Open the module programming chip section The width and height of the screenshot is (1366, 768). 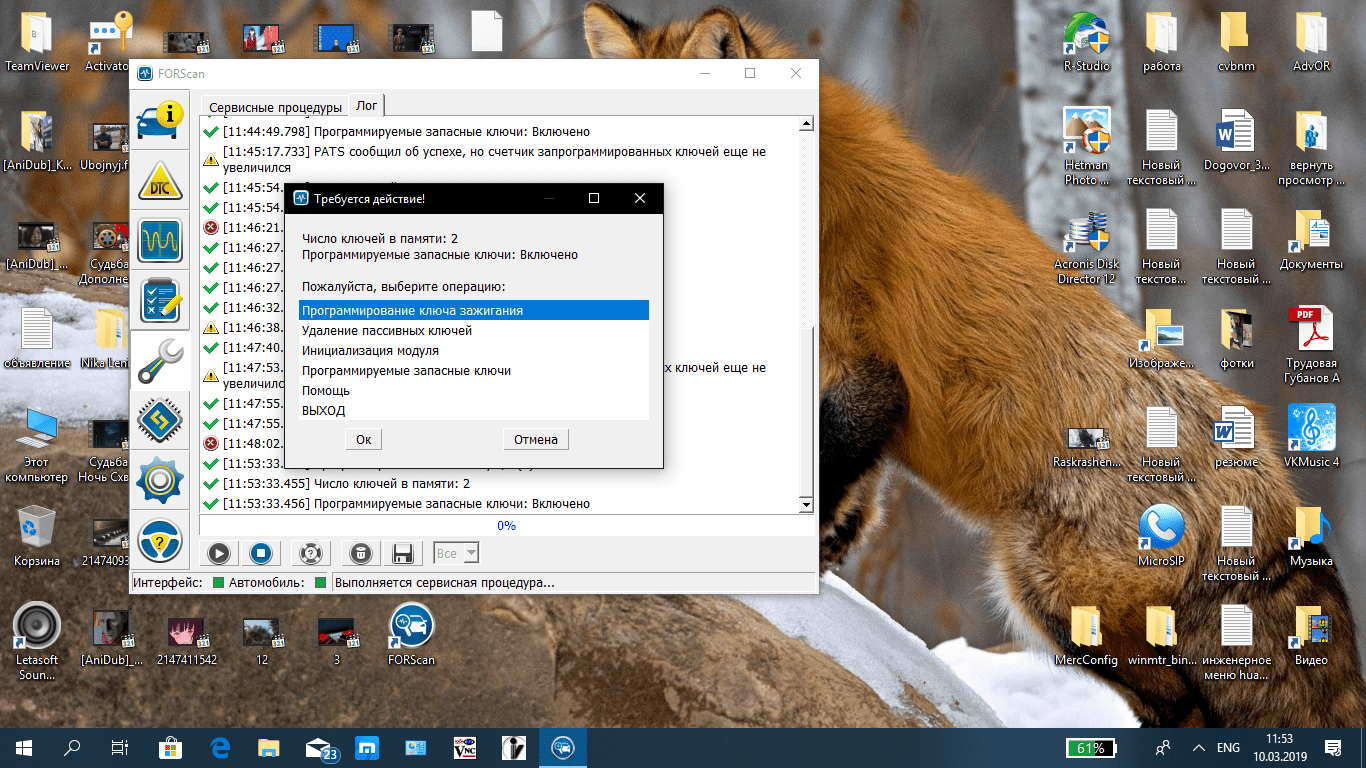click(x=160, y=422)
